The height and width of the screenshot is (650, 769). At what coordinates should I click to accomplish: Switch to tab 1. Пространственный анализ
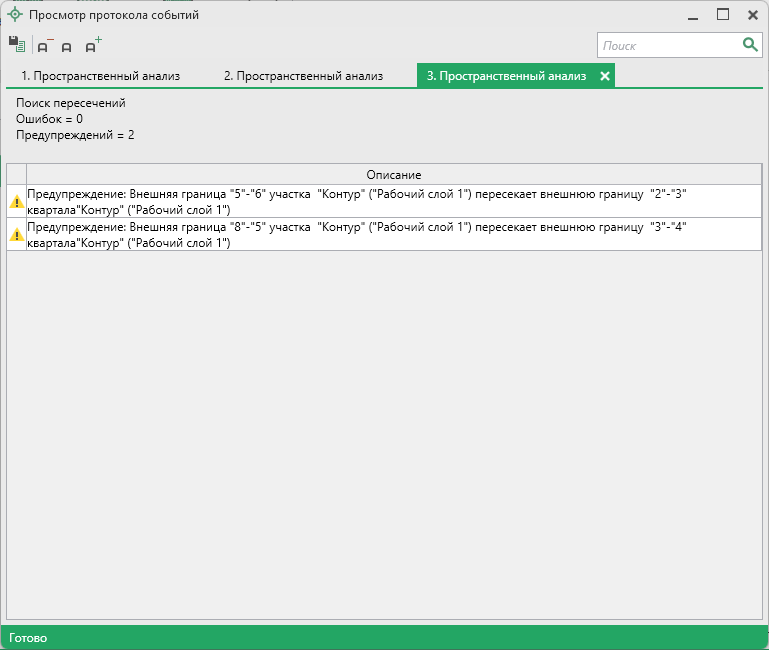(x=100, y=76)
